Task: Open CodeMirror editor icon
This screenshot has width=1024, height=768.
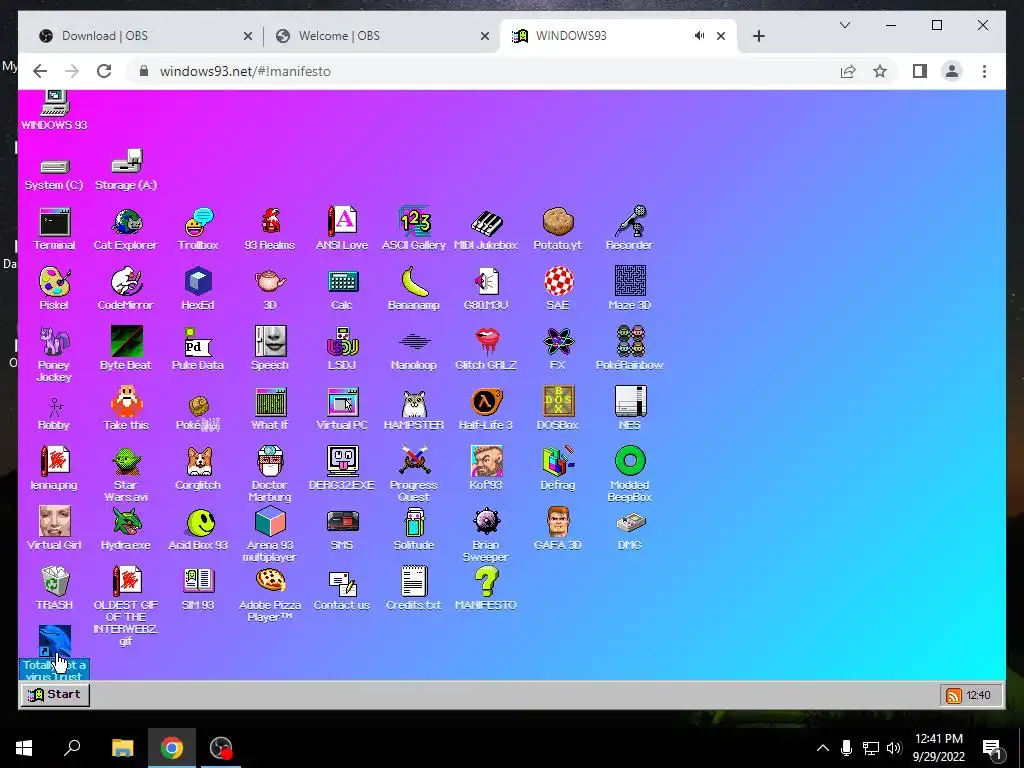Action: 126,289
